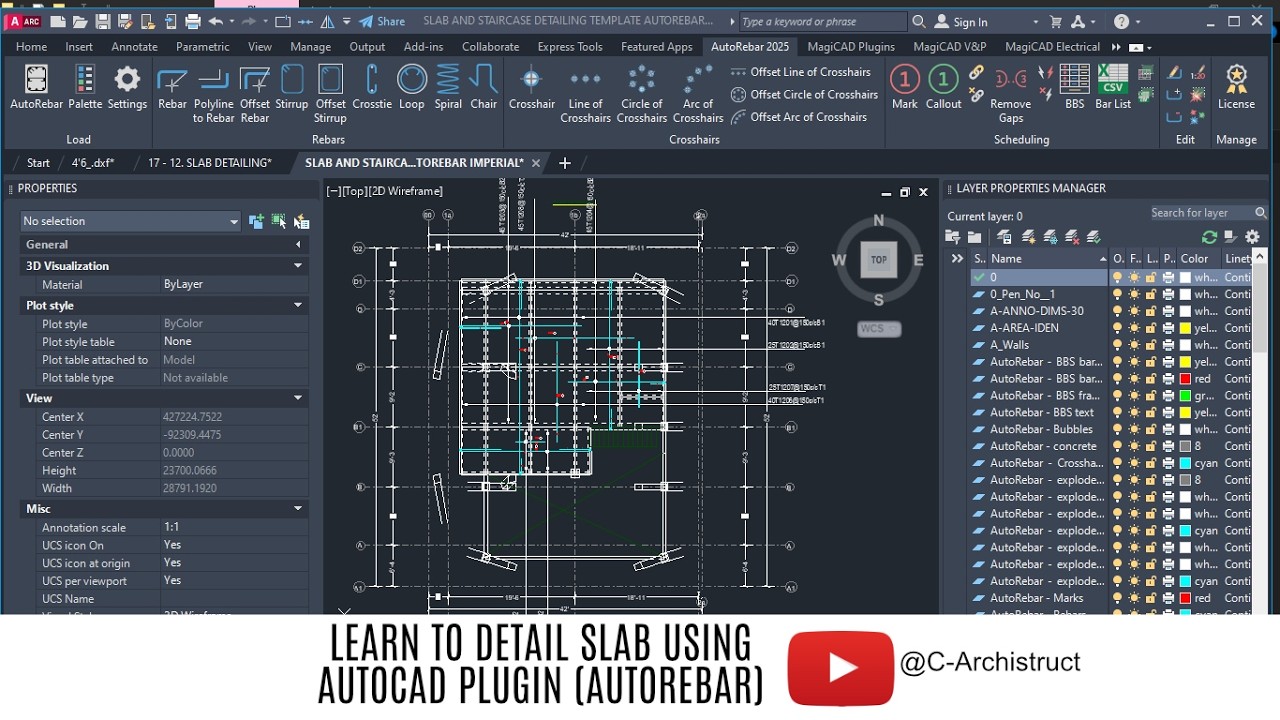
Task: Click yellow color swatch of A-AREA-IDEN layer
Action: (1185, 328)
